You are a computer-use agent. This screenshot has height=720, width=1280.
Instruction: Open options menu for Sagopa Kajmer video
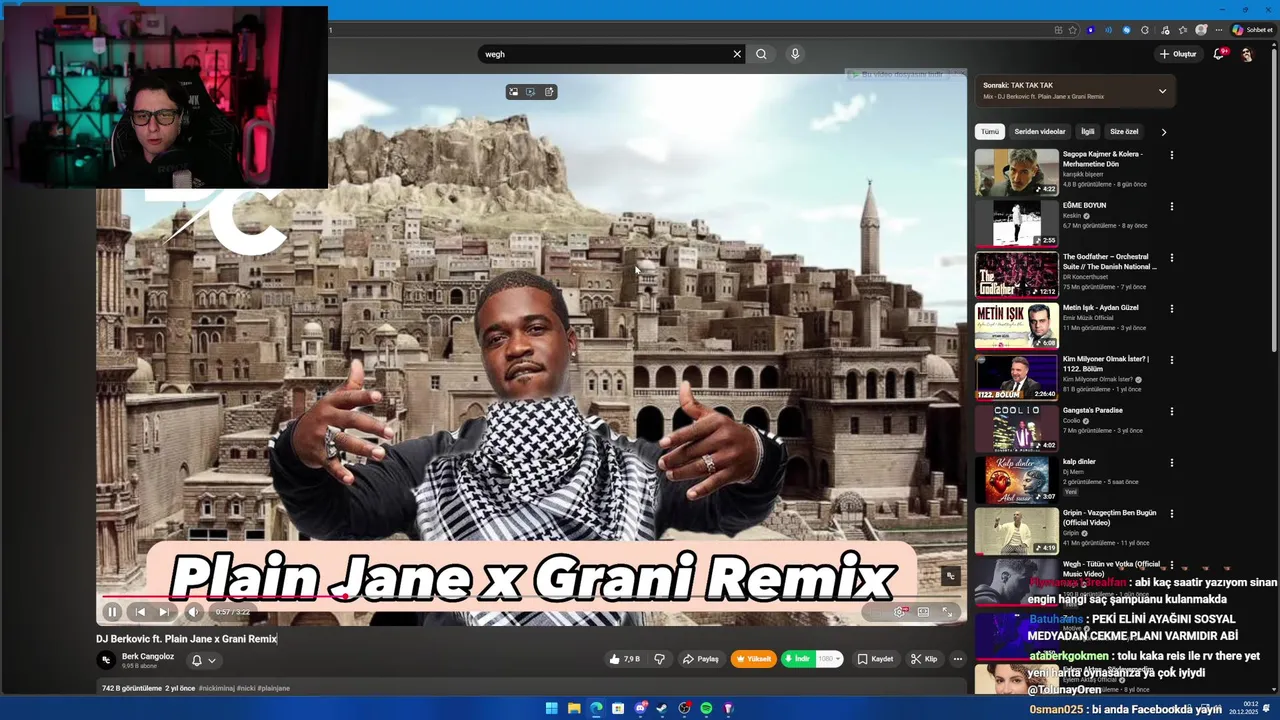[1172, 155]
